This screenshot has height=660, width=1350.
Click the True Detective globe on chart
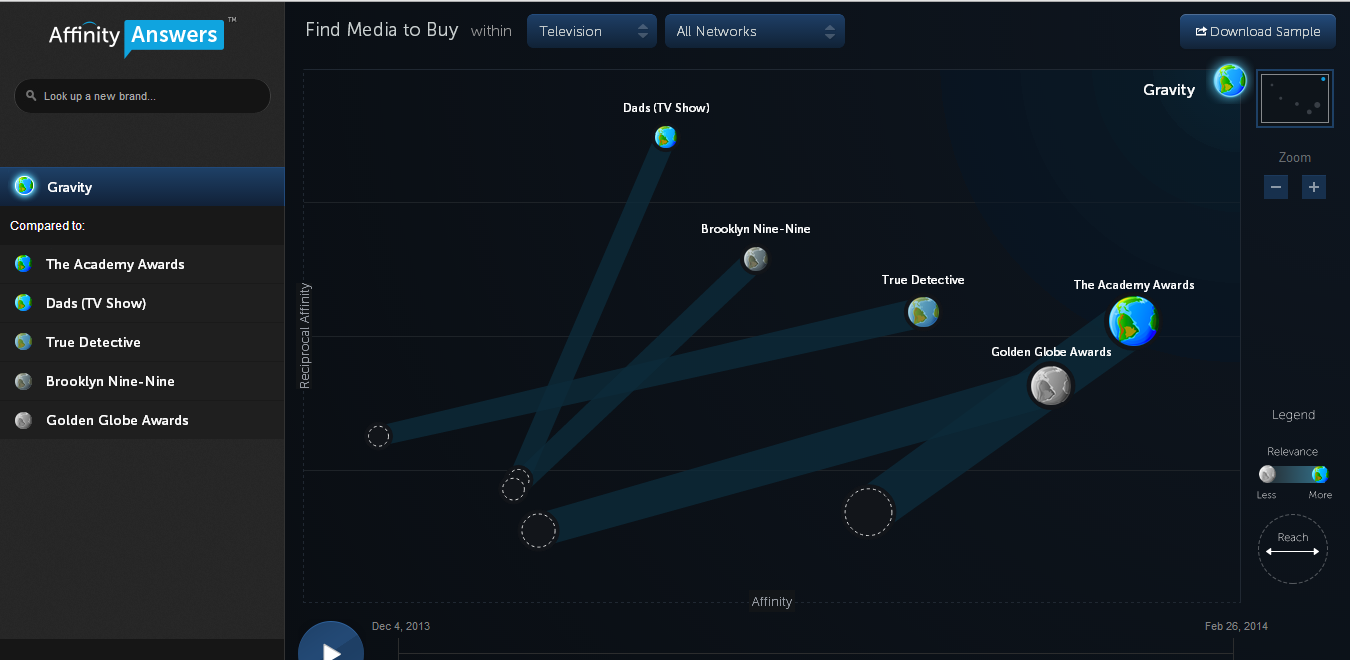pos(923,312)
